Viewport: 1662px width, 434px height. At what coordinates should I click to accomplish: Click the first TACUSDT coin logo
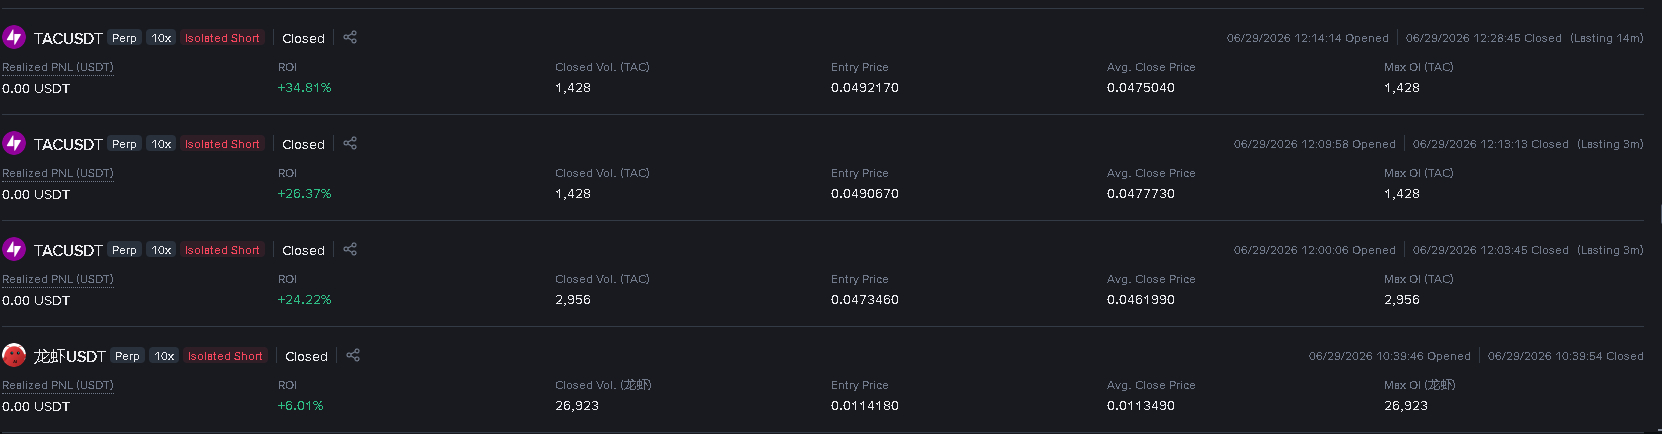[14, 37]
